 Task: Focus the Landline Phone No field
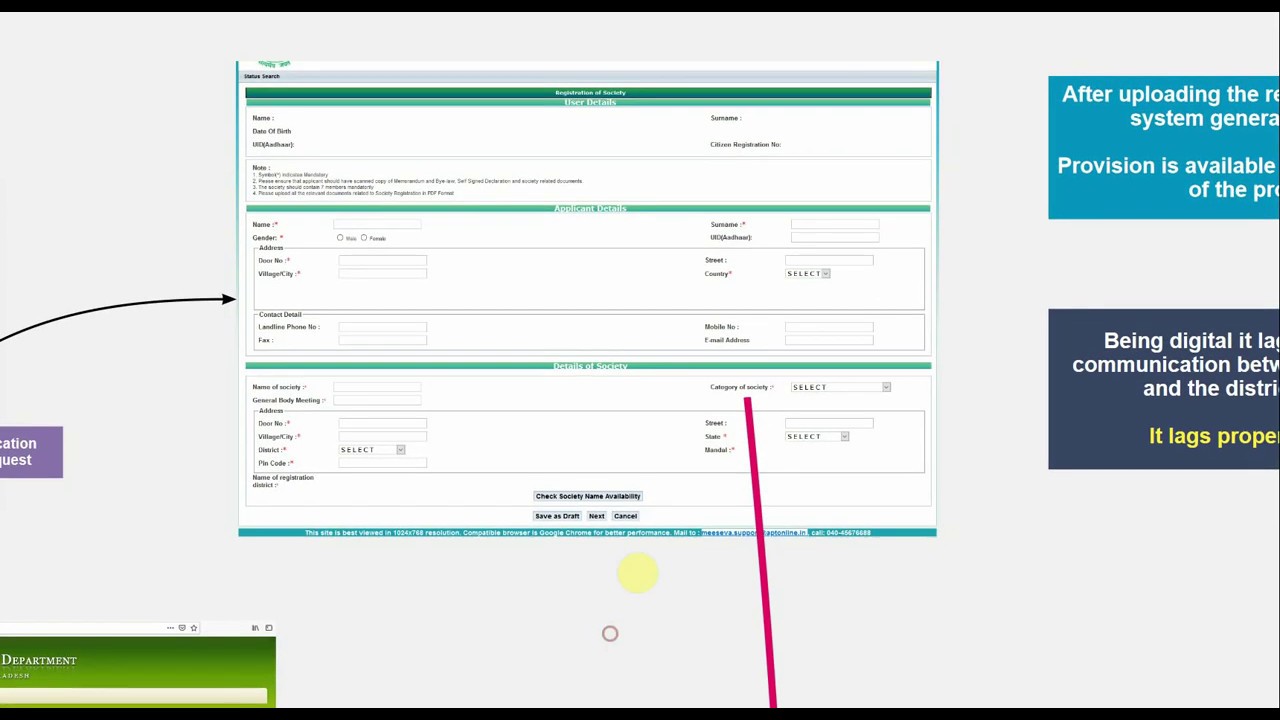point(383,327)
